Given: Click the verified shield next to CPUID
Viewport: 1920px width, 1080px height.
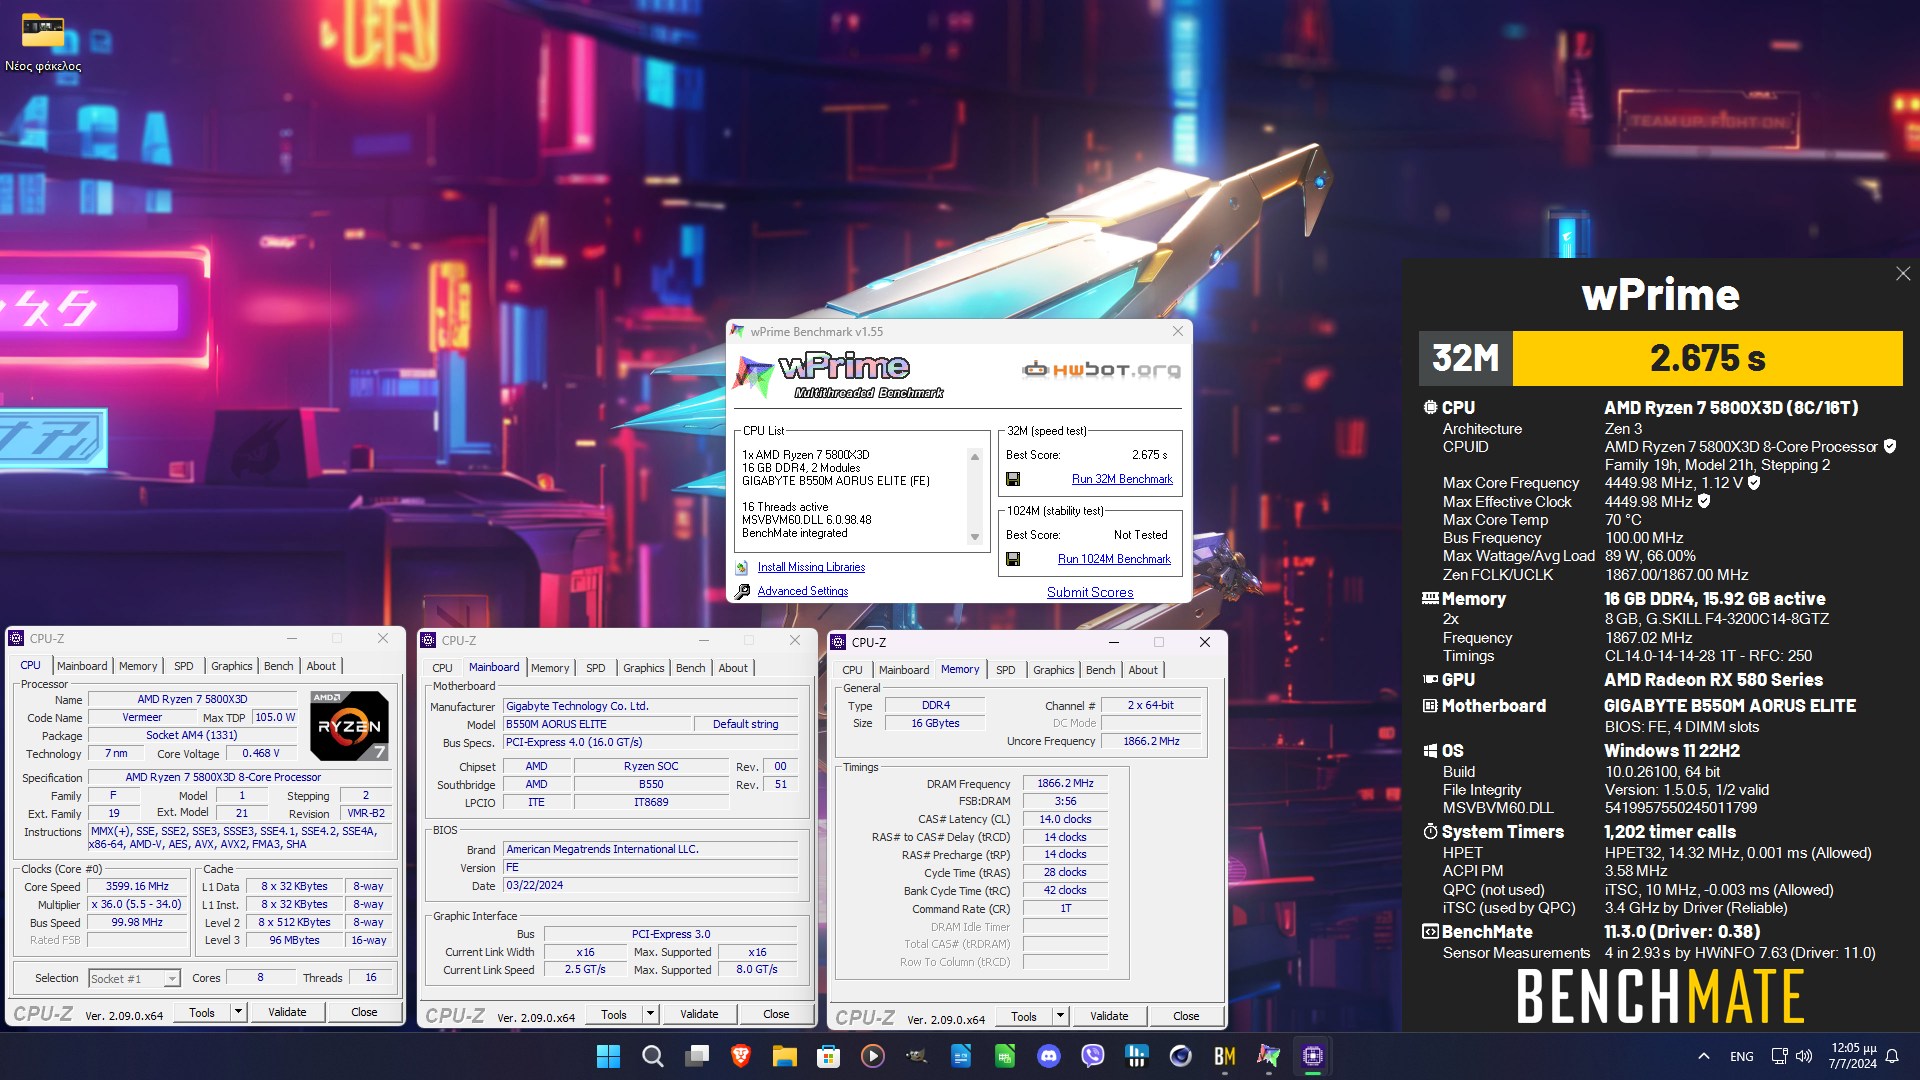Looking at the screenshot, I should [x=1890, y=446].
